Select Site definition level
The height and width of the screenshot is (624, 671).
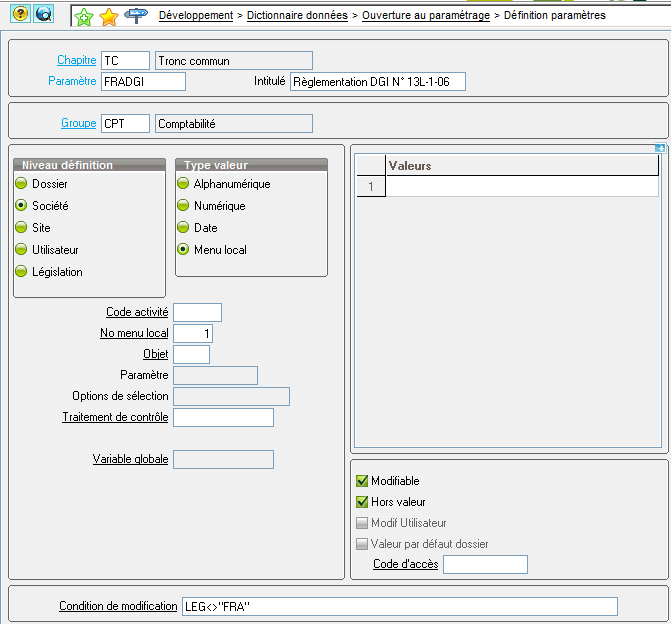point(21,227)
